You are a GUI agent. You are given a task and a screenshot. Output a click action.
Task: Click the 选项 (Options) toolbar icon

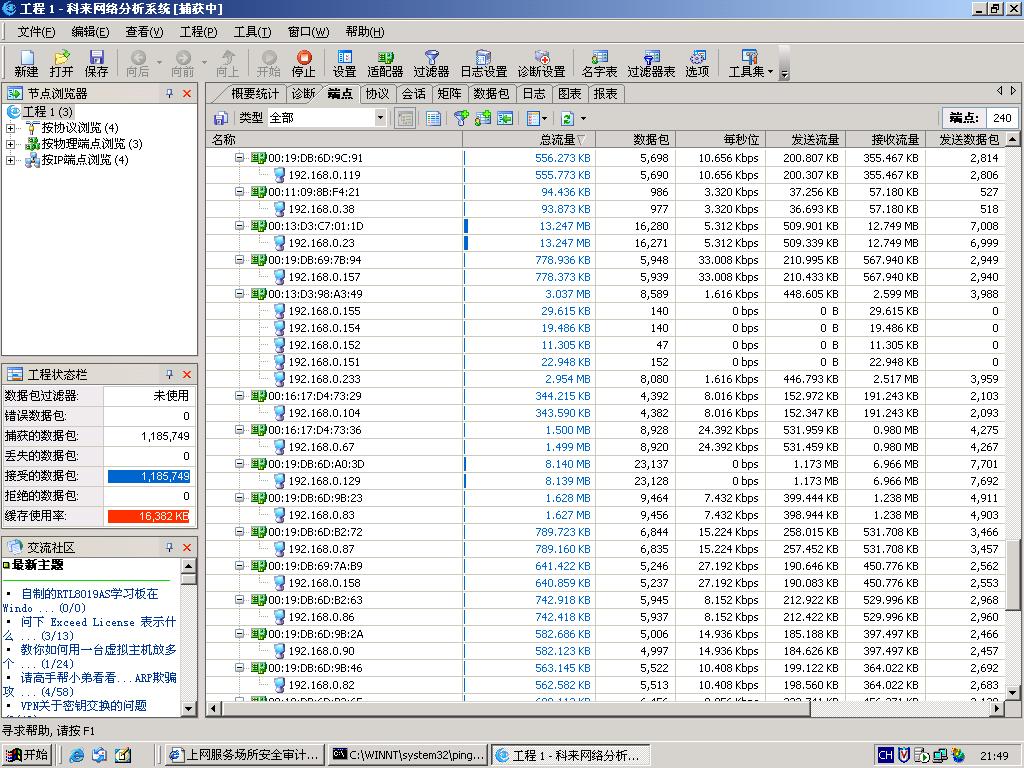pos(697,63)
